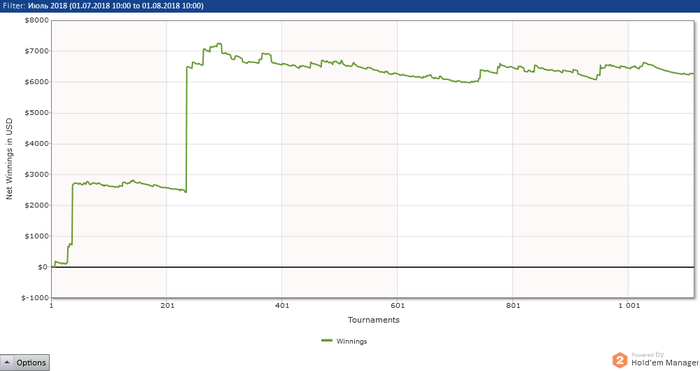
Task: Click the green Winnings legend line swatch
Action: pos(327,341)
